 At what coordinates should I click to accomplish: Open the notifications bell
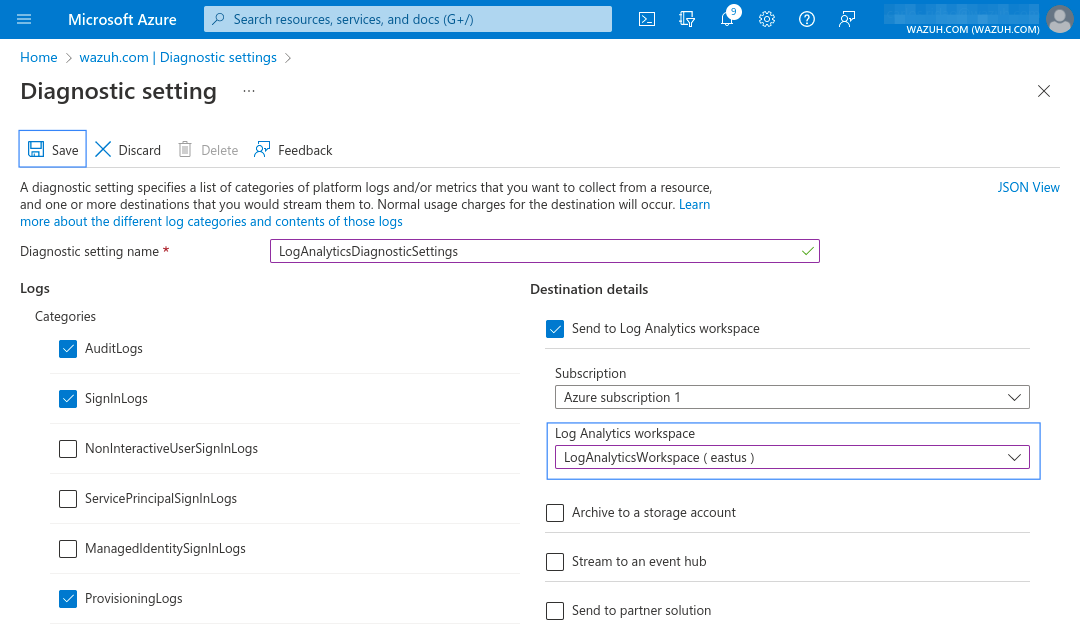tap(727, 19)
